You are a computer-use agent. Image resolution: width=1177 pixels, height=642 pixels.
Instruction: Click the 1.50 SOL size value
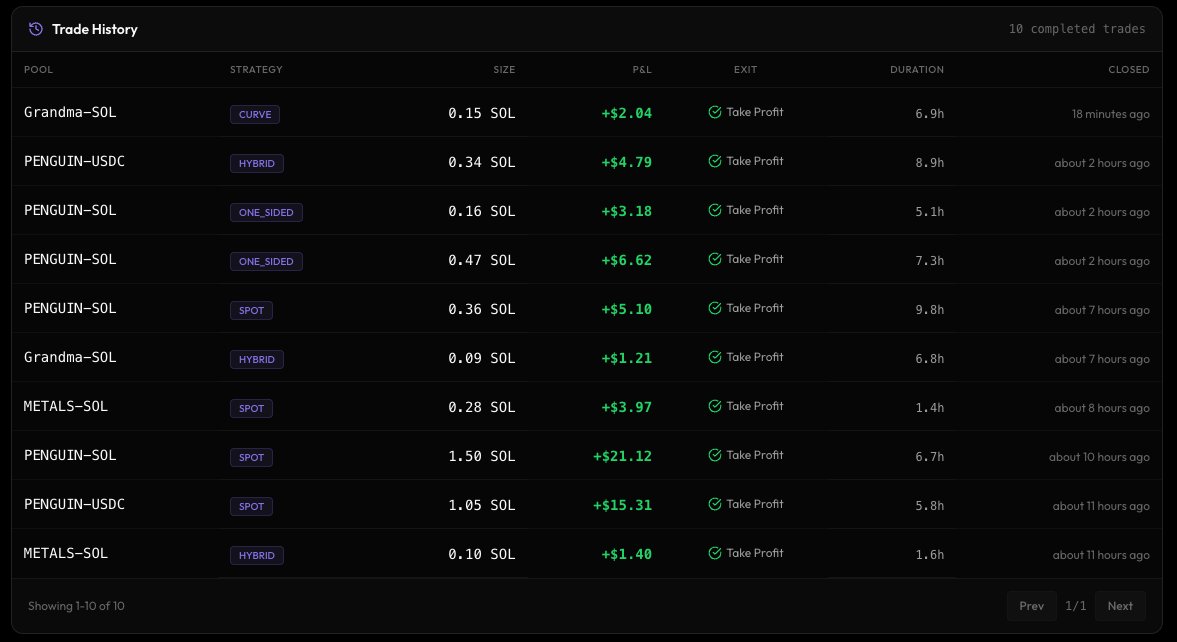tap(481, 456)
